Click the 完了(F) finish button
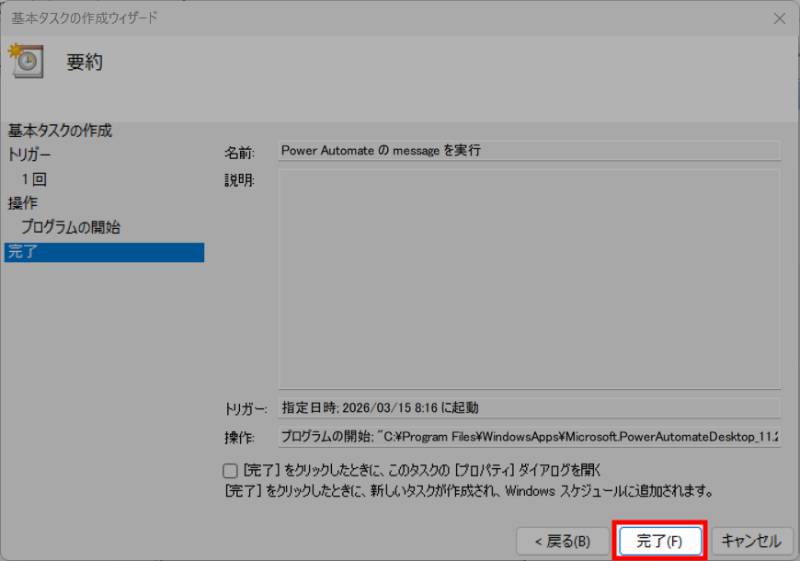The height and width of the screenshot is (561, 800). 660,541
